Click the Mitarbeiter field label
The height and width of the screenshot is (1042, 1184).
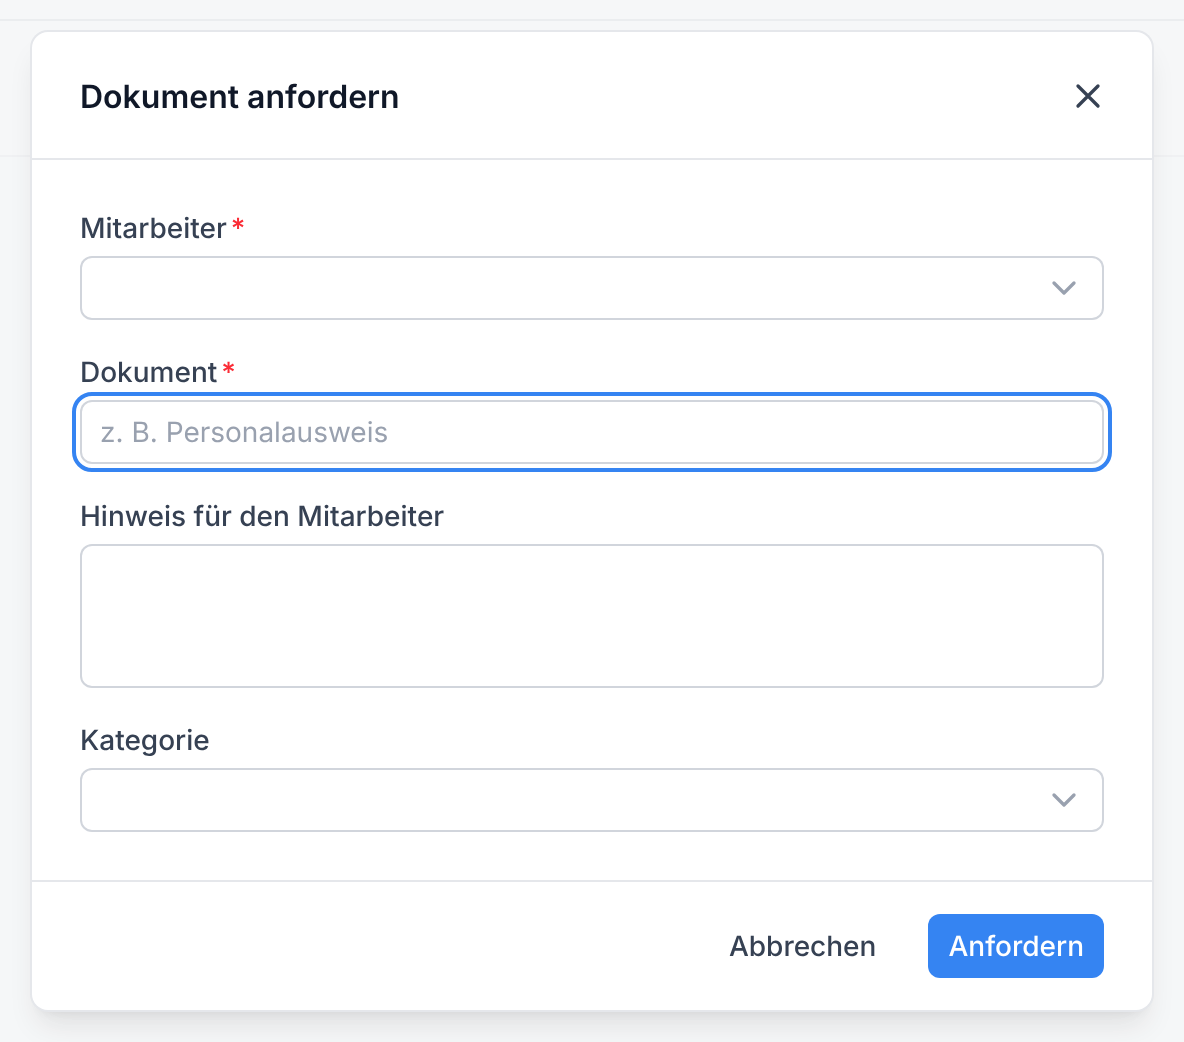(x=153, y=228)
